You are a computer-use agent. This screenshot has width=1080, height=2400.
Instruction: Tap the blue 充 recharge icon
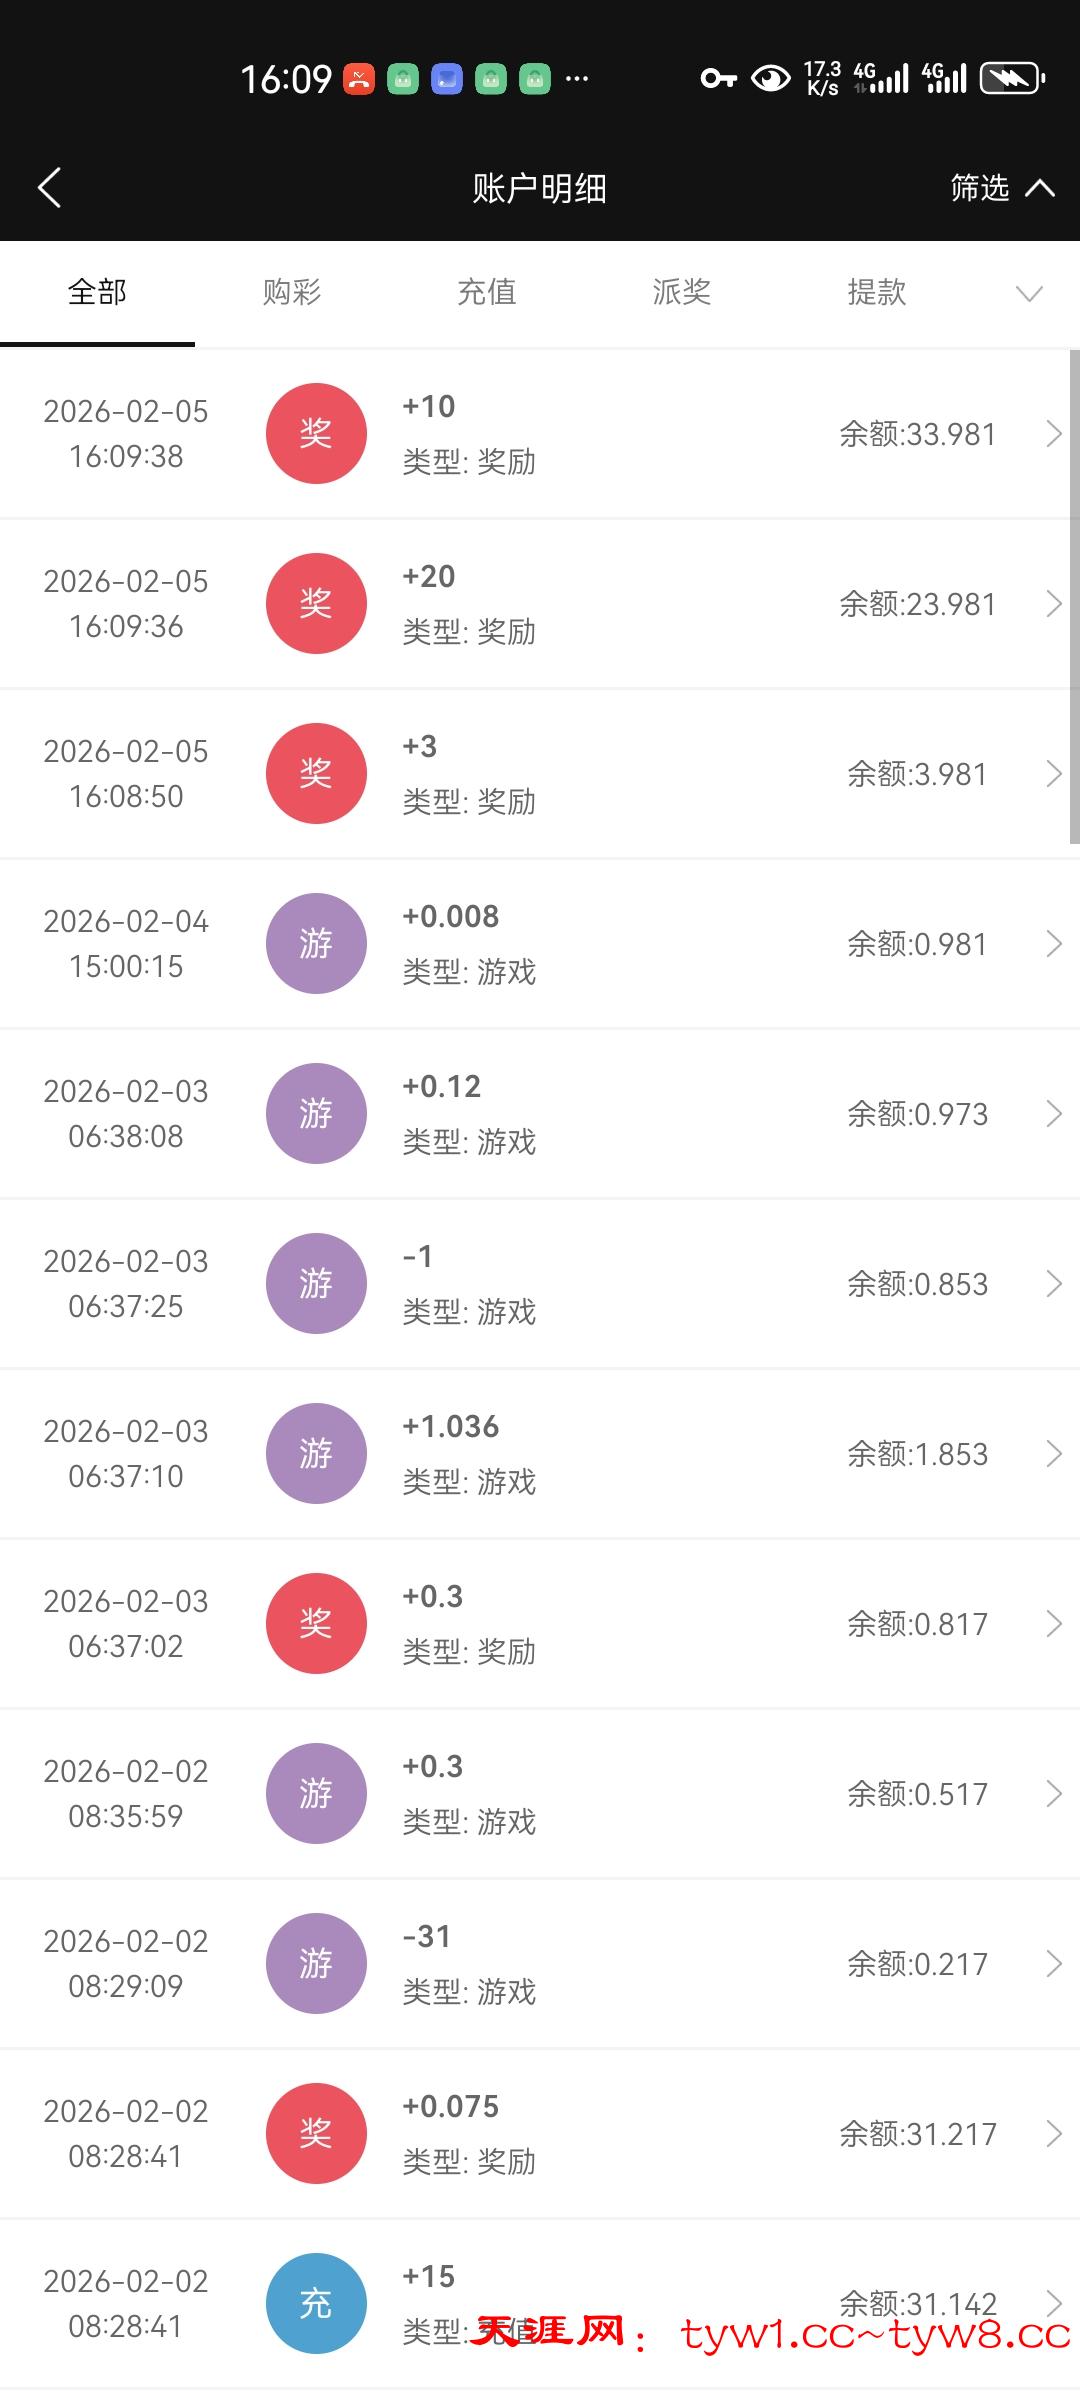coord(316,2303)
